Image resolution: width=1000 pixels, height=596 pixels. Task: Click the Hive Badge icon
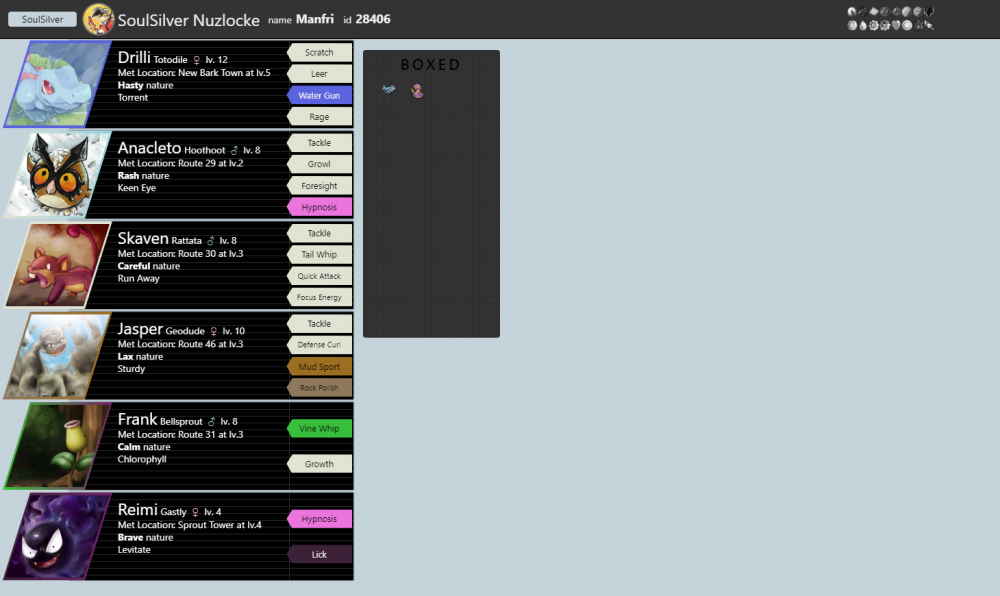pos(862,11)
